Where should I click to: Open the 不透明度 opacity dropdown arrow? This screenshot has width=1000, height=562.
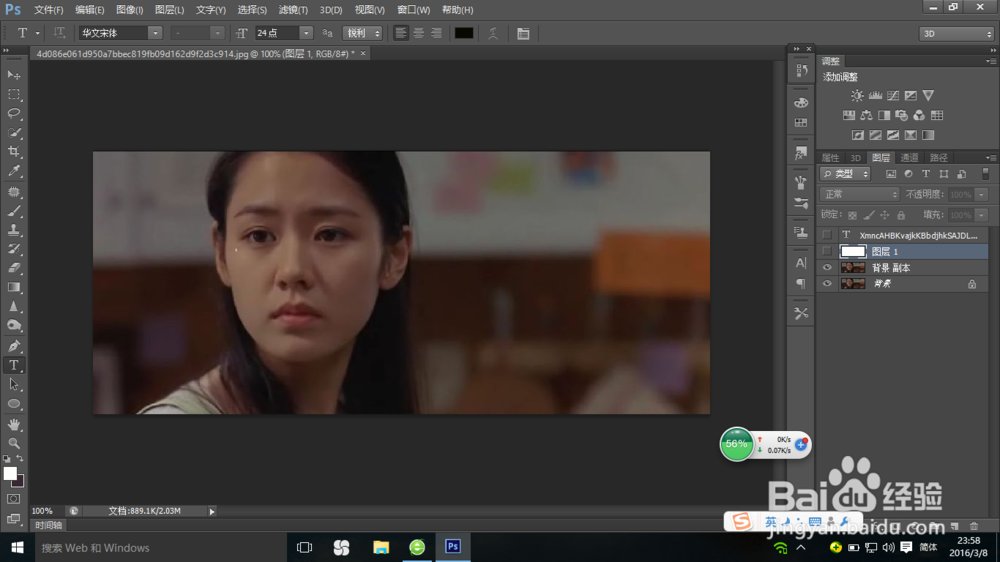(982, 195)
